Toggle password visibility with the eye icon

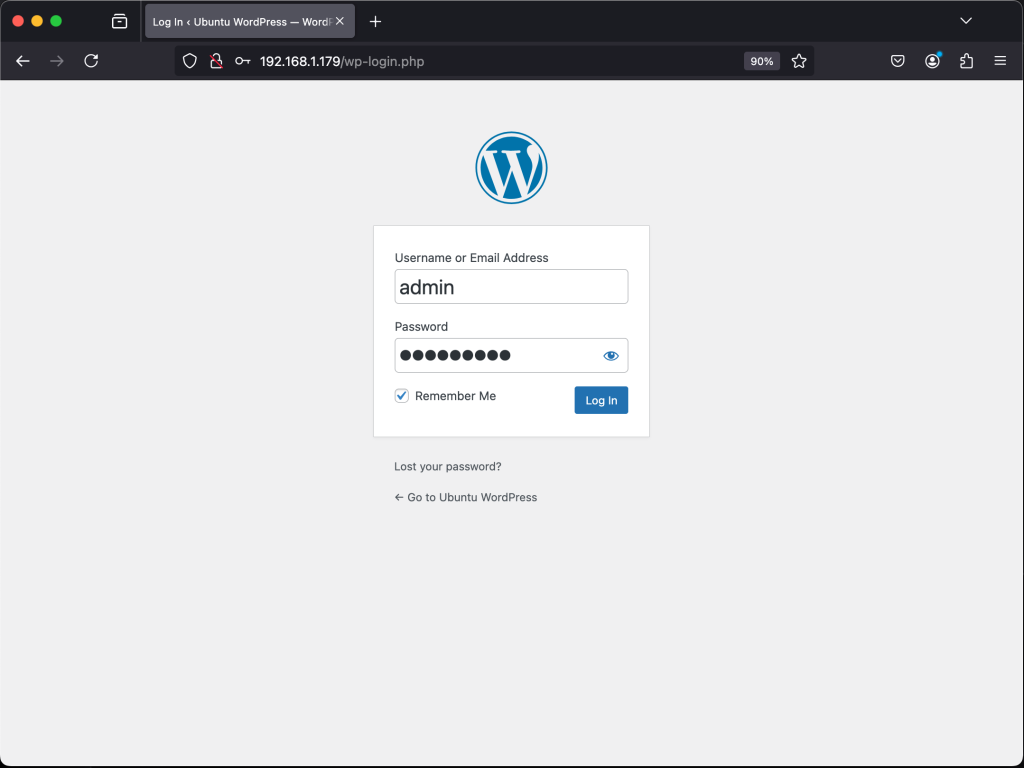pos(610,355)
